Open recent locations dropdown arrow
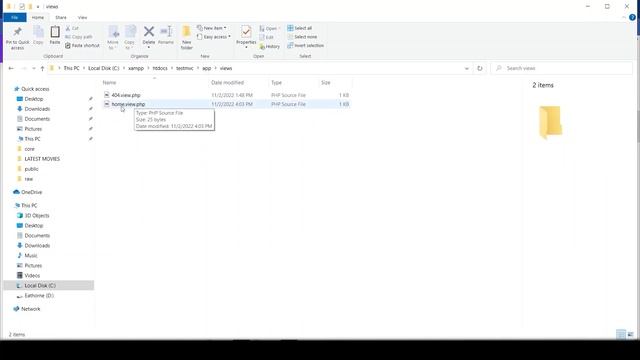Screen dimensions: 640x360 coord(34,69)
